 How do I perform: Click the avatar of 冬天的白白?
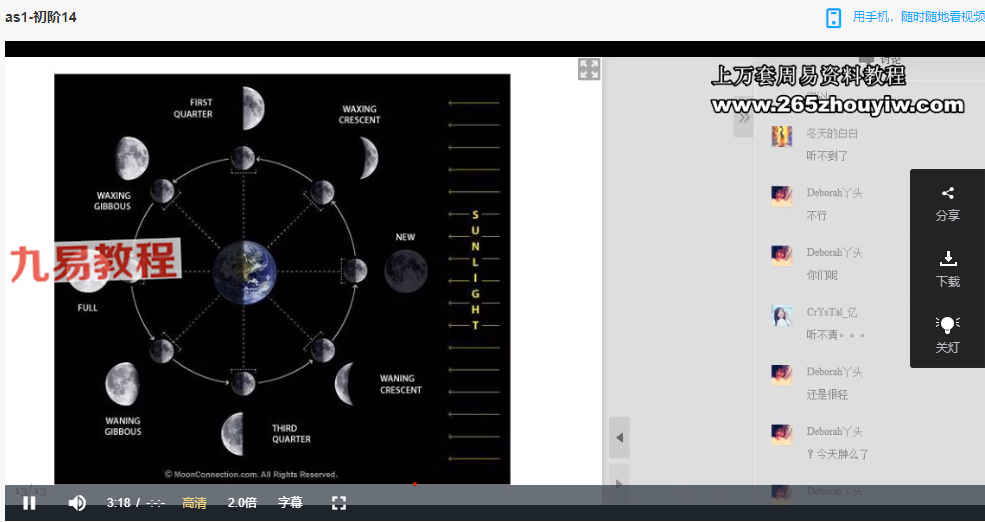pos(782,136)
